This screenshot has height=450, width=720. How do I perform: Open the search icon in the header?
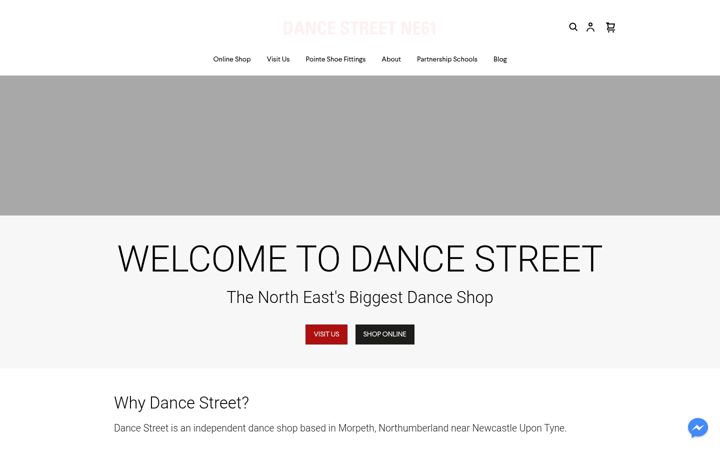573,27
